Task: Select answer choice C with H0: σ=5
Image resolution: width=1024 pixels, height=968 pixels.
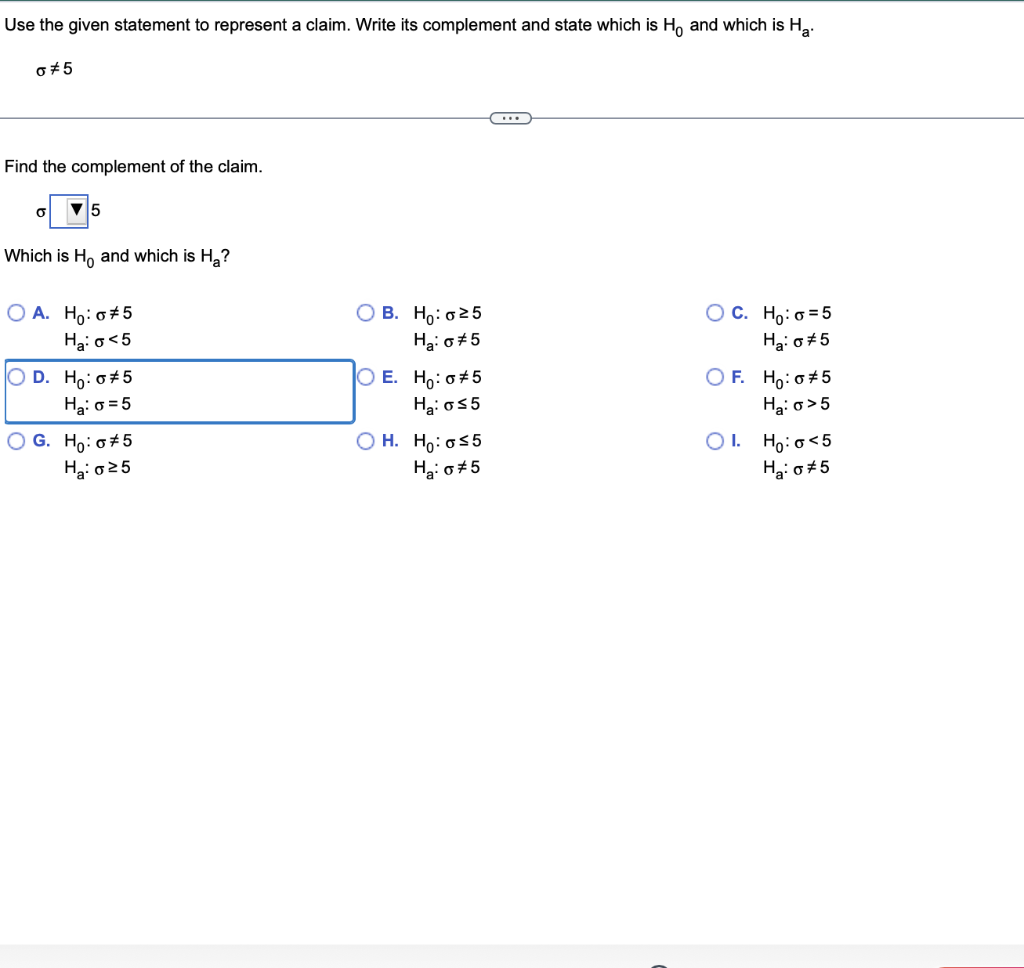Action: [715, 313]
